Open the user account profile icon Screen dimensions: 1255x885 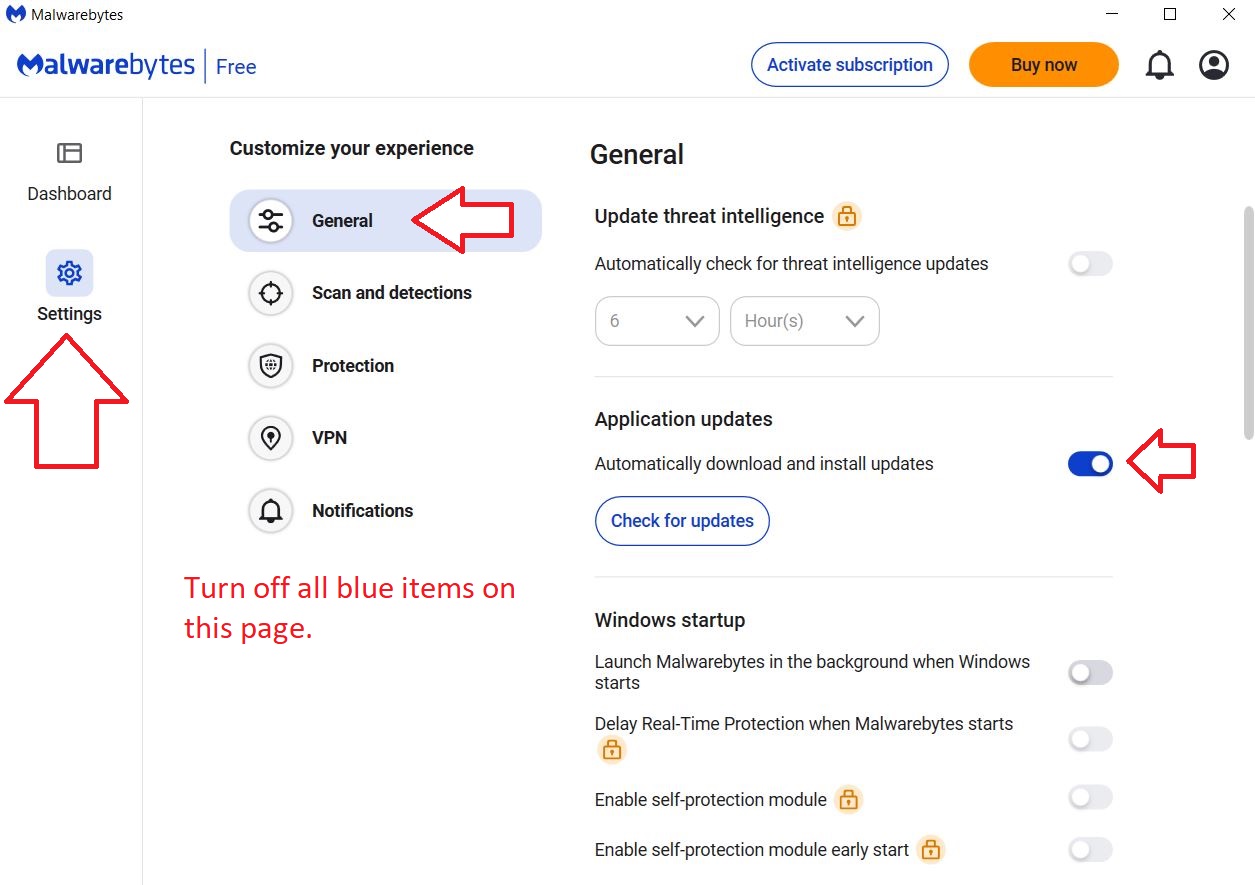[1214, 66]
